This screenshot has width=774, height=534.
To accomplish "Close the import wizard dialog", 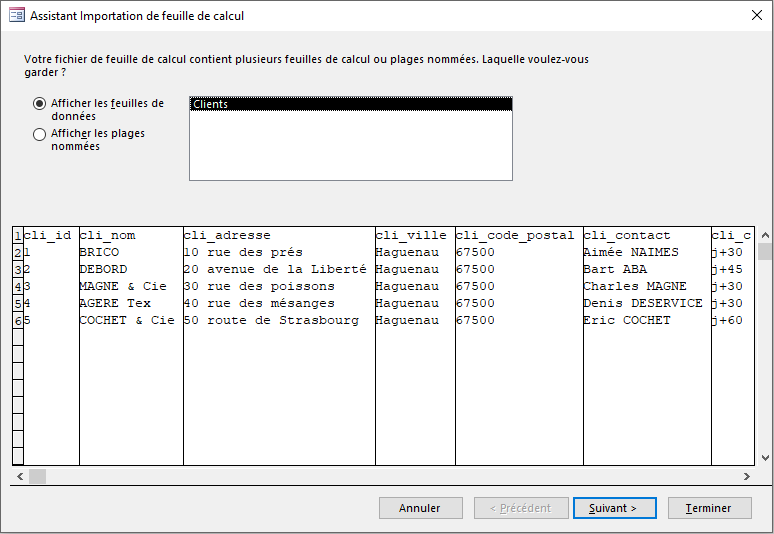I will (x=753, y=15).
